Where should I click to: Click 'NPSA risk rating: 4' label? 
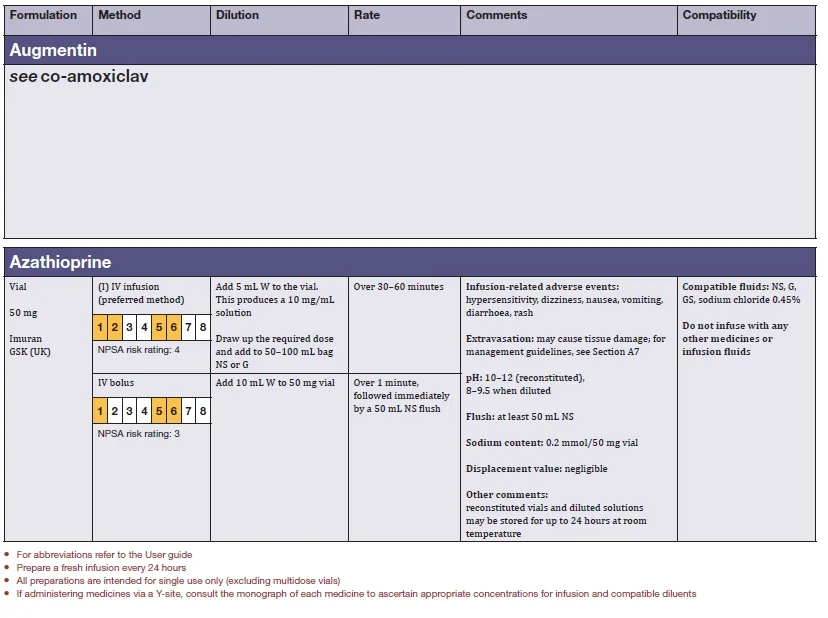(138, 350)
